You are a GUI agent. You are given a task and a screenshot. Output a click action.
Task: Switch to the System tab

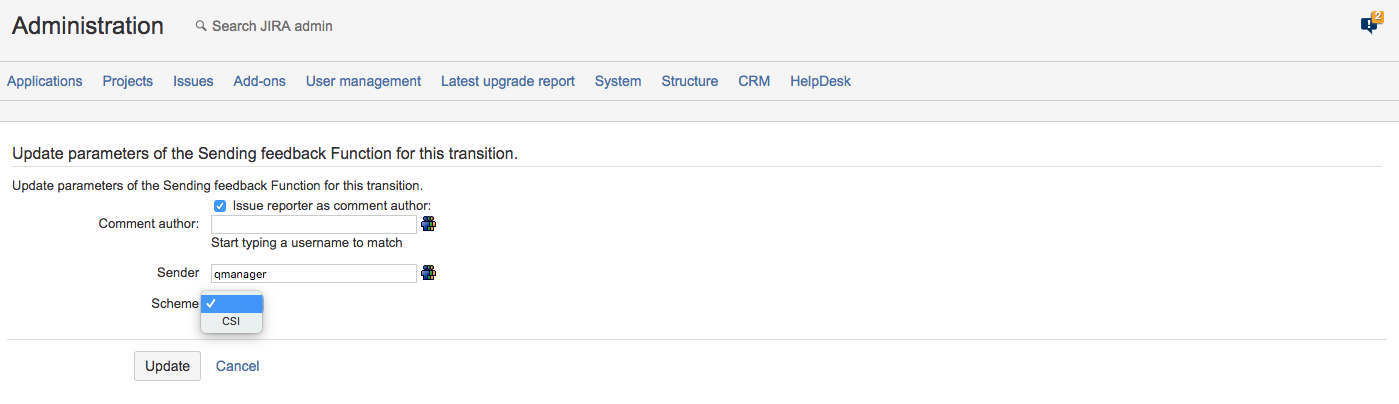(x=618, y=81)
